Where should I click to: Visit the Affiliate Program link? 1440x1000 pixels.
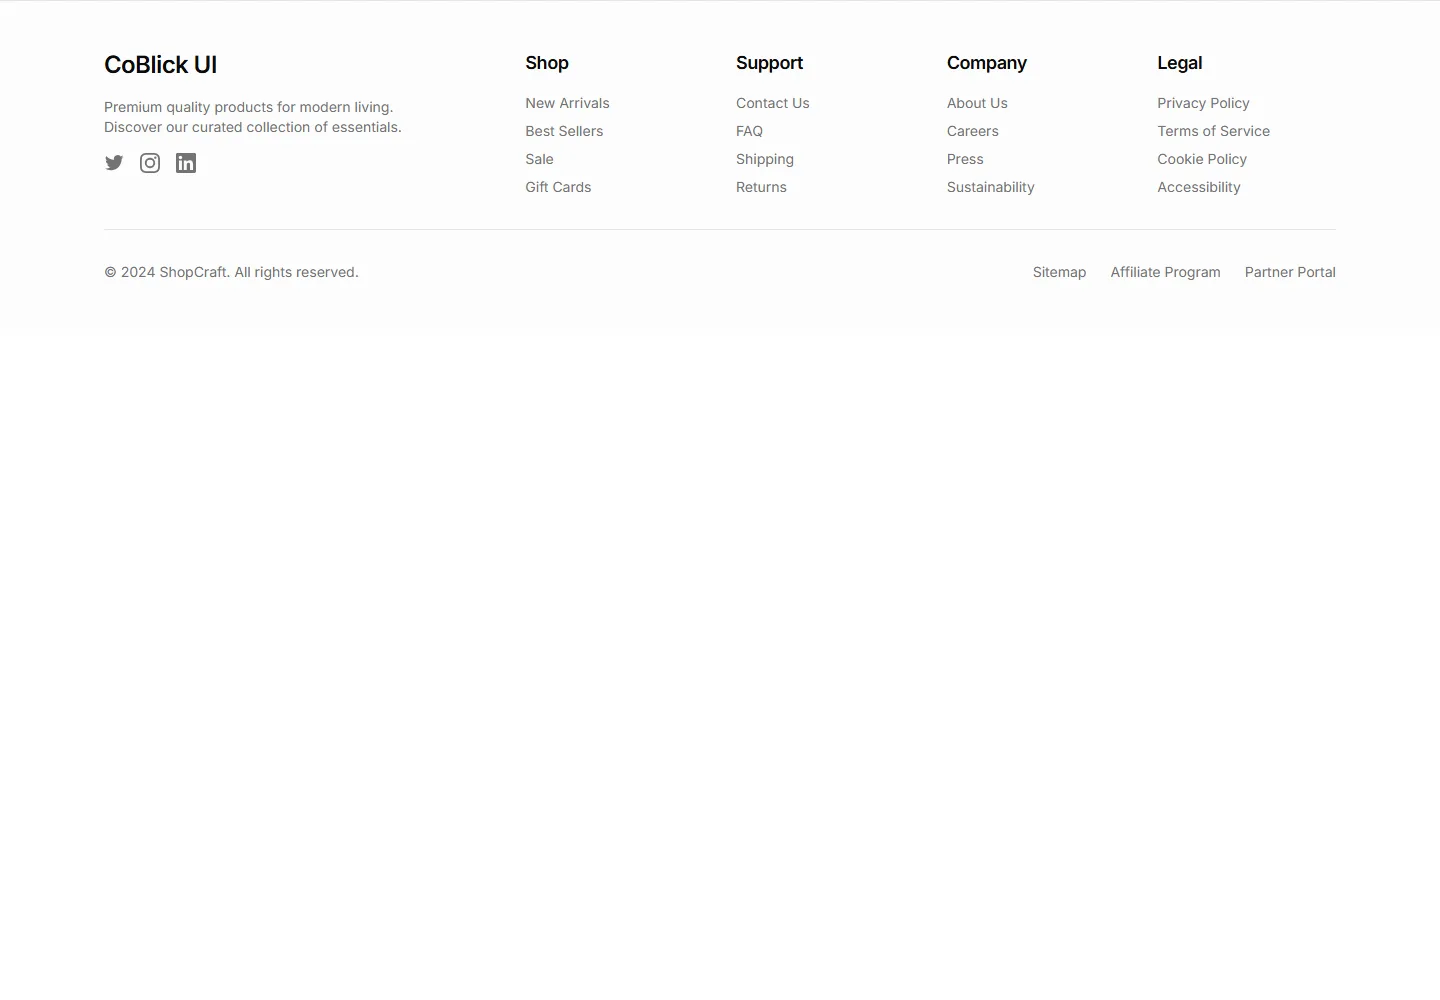pos(1165,272)
